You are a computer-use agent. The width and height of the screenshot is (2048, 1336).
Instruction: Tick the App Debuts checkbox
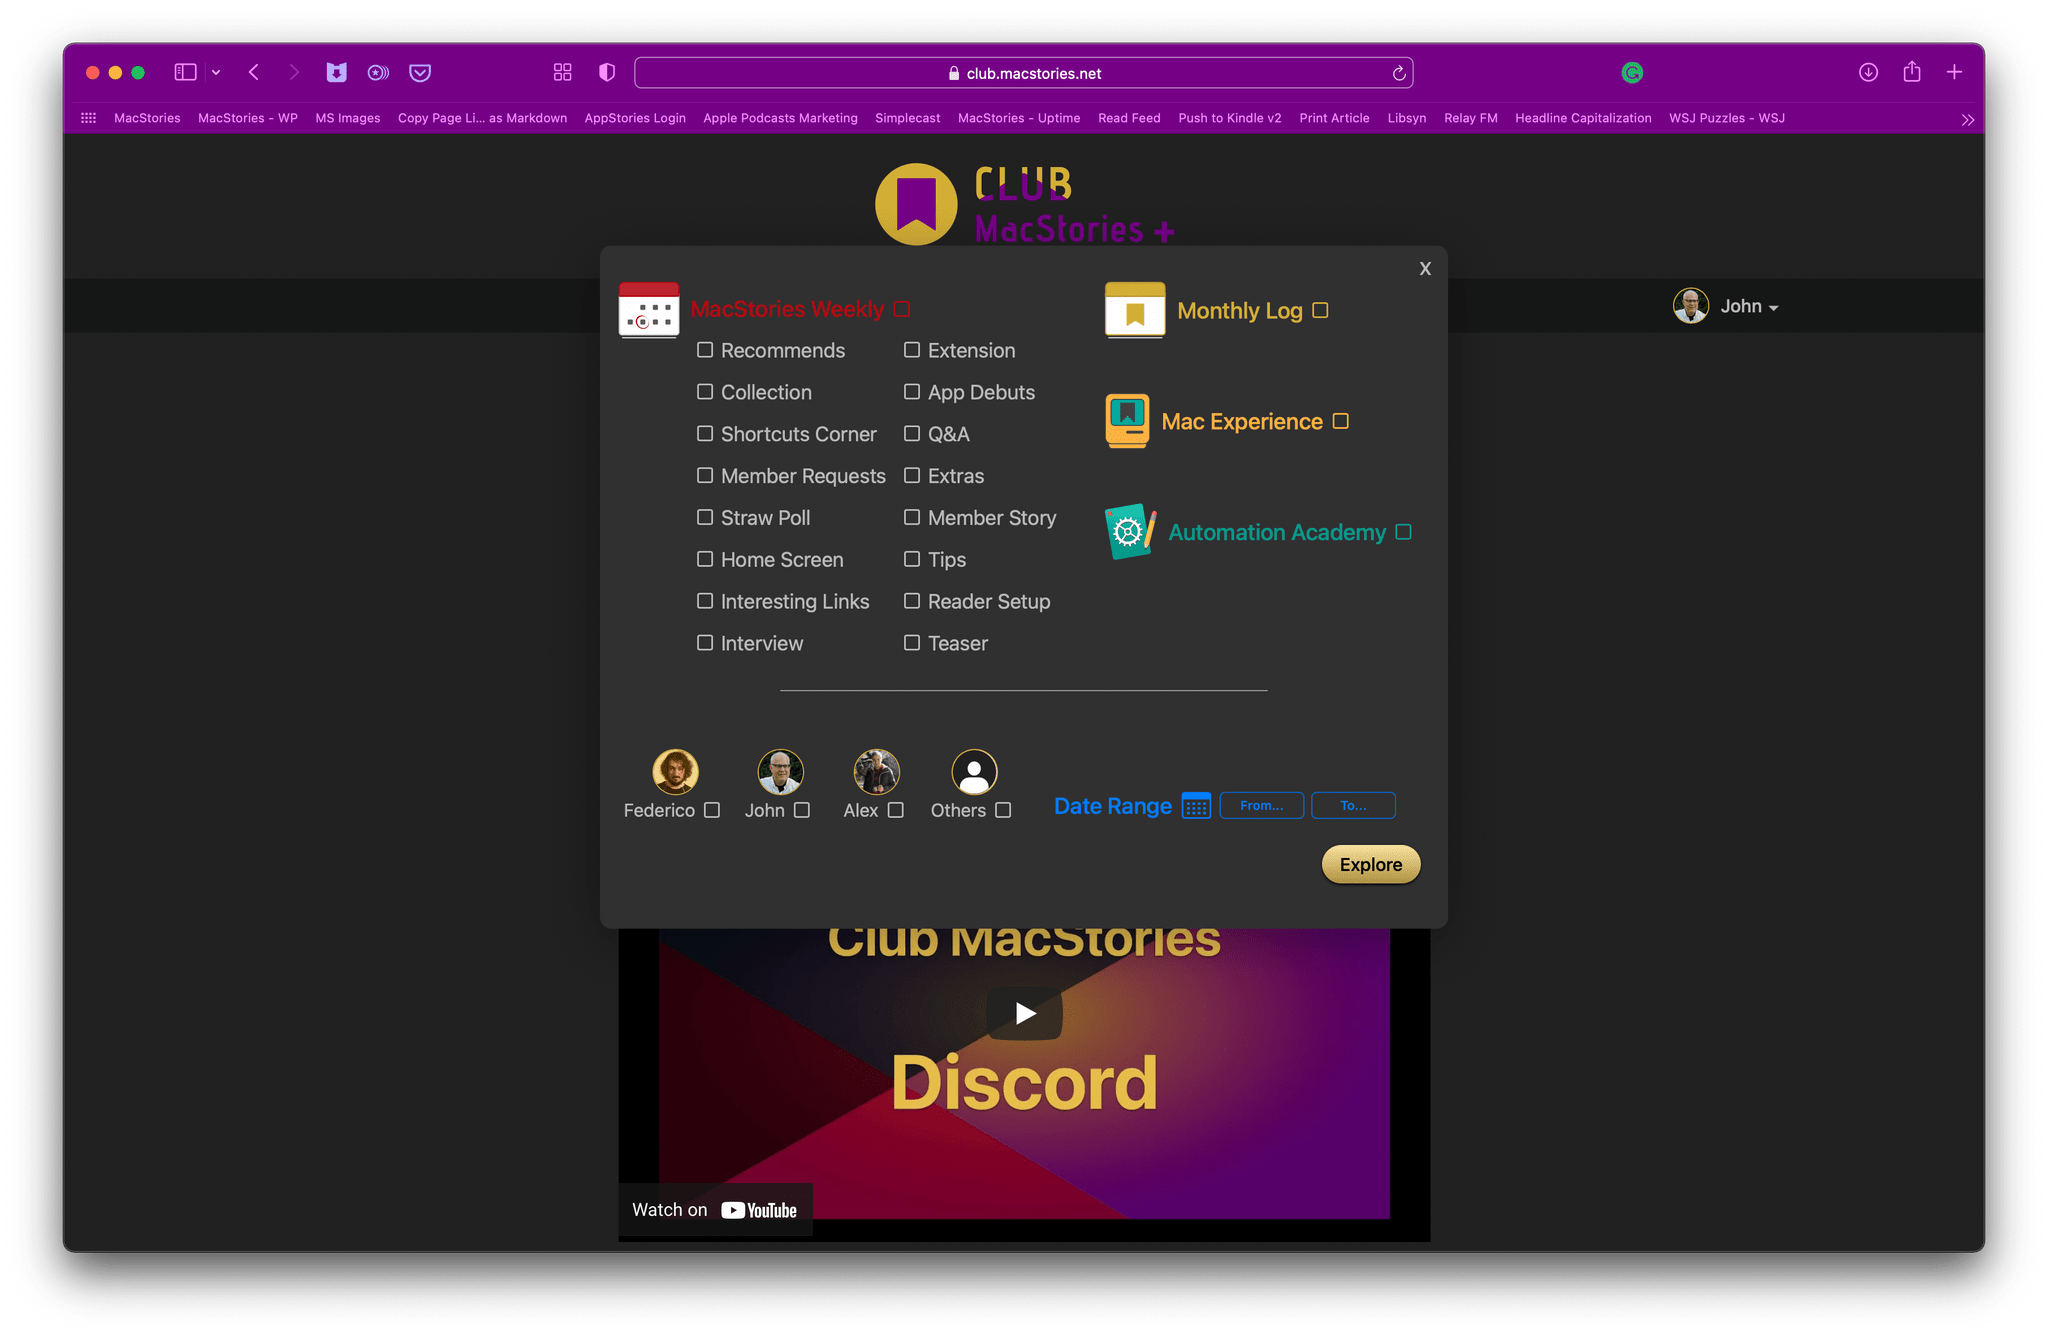[912, 392]
